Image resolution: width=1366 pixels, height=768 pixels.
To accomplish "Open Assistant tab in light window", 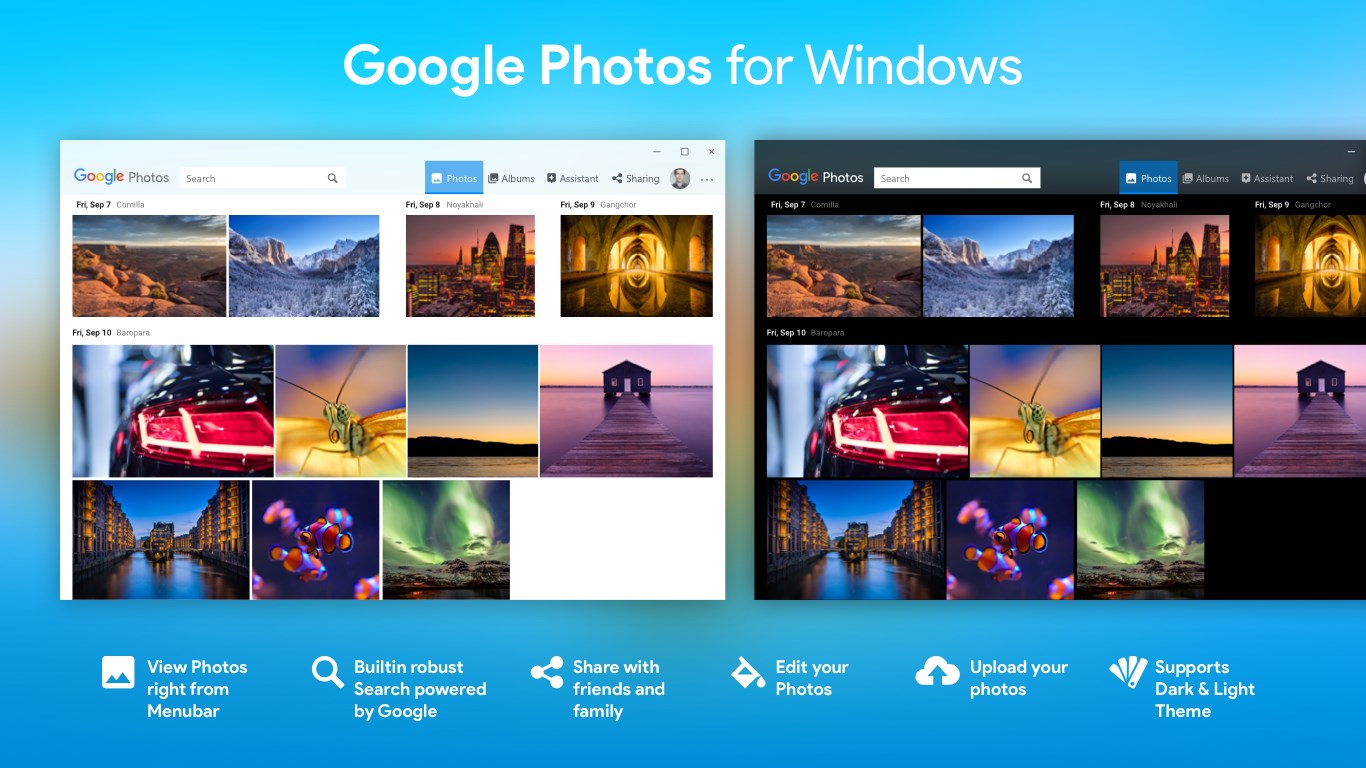I will coord(572,178).
